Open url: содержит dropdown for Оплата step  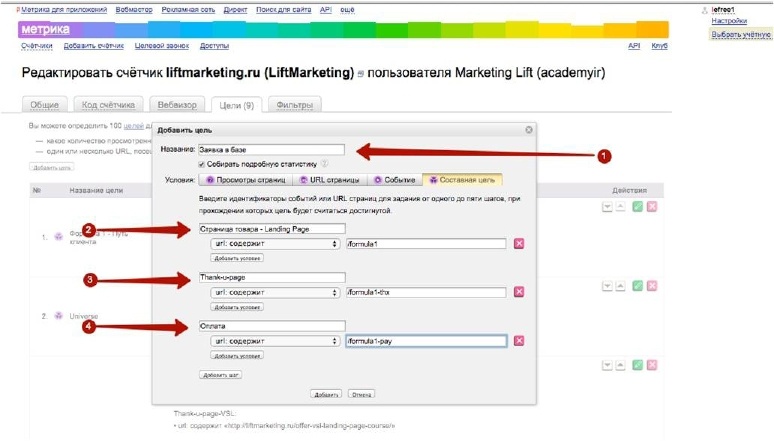click(274, 341)
